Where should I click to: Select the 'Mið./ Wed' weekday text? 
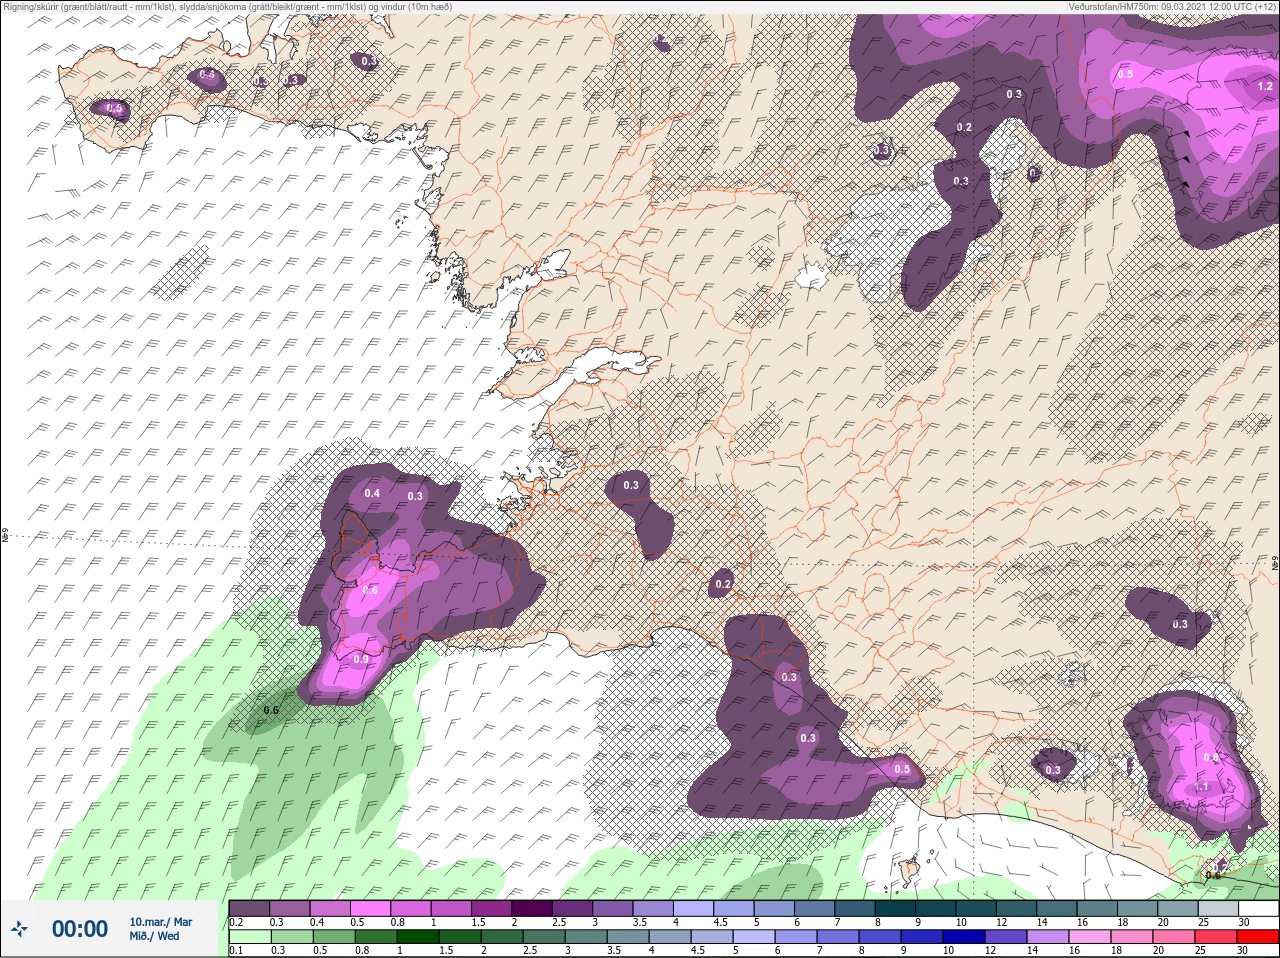(x=154, y=936)
